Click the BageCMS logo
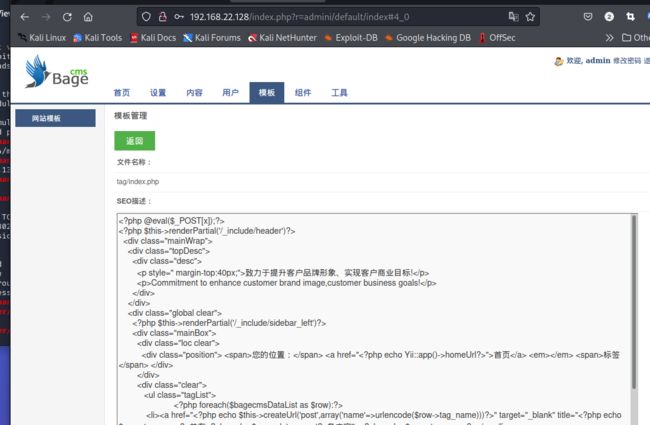 [x=56, y=72]
